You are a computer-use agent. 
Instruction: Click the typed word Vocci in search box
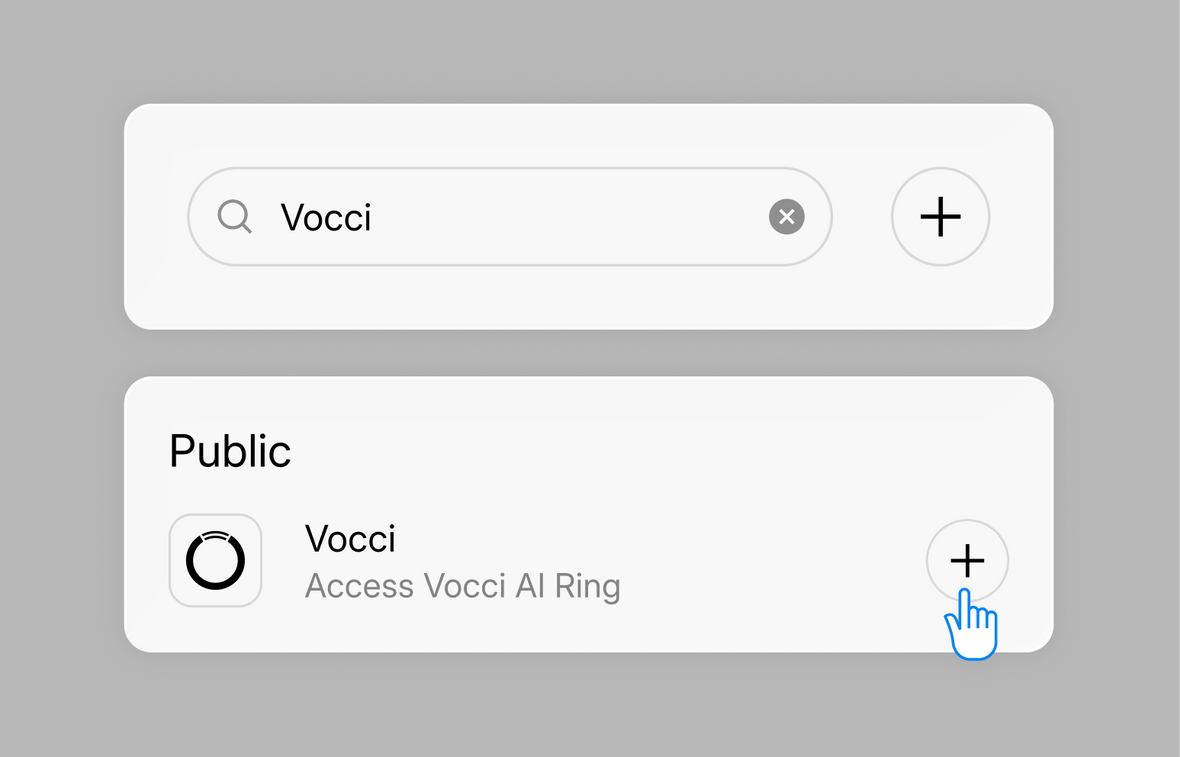(x=326, y=217)
